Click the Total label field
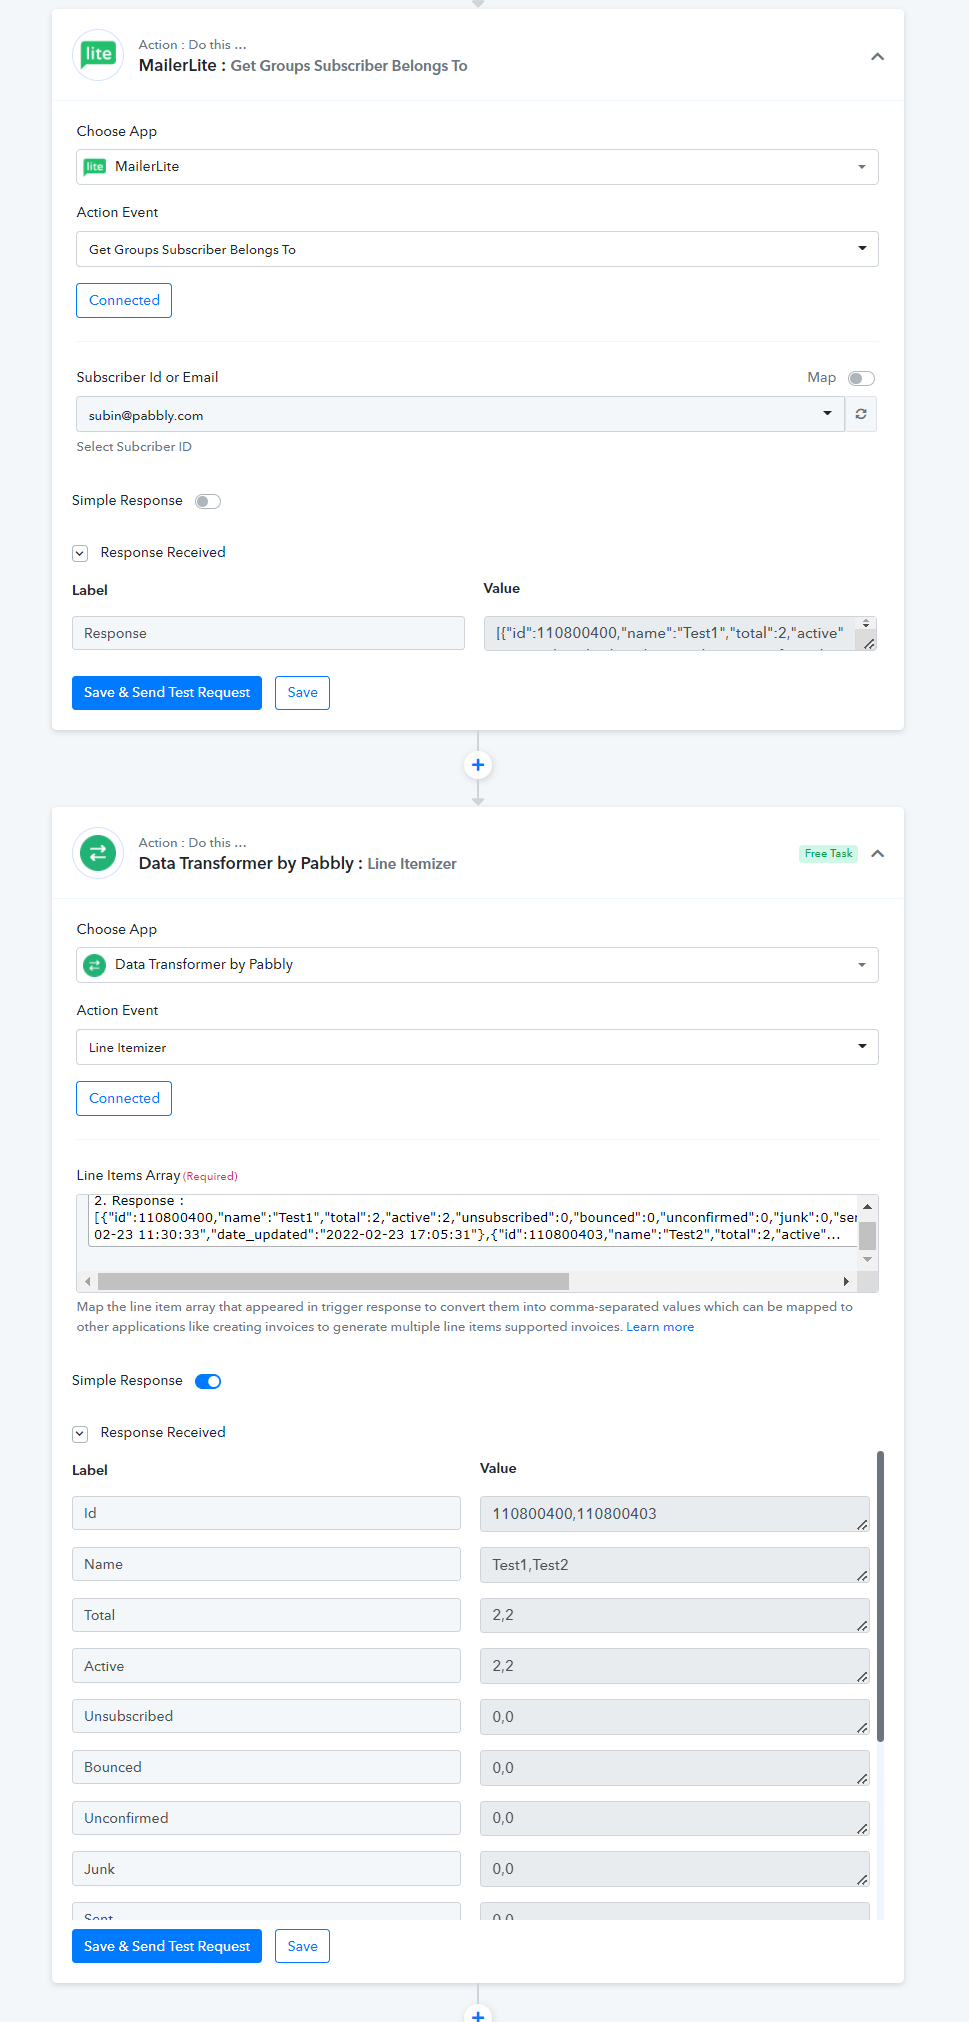The width and height of the screenshot is (969, 2022). pyautogui.click(x=266, y=1615)
